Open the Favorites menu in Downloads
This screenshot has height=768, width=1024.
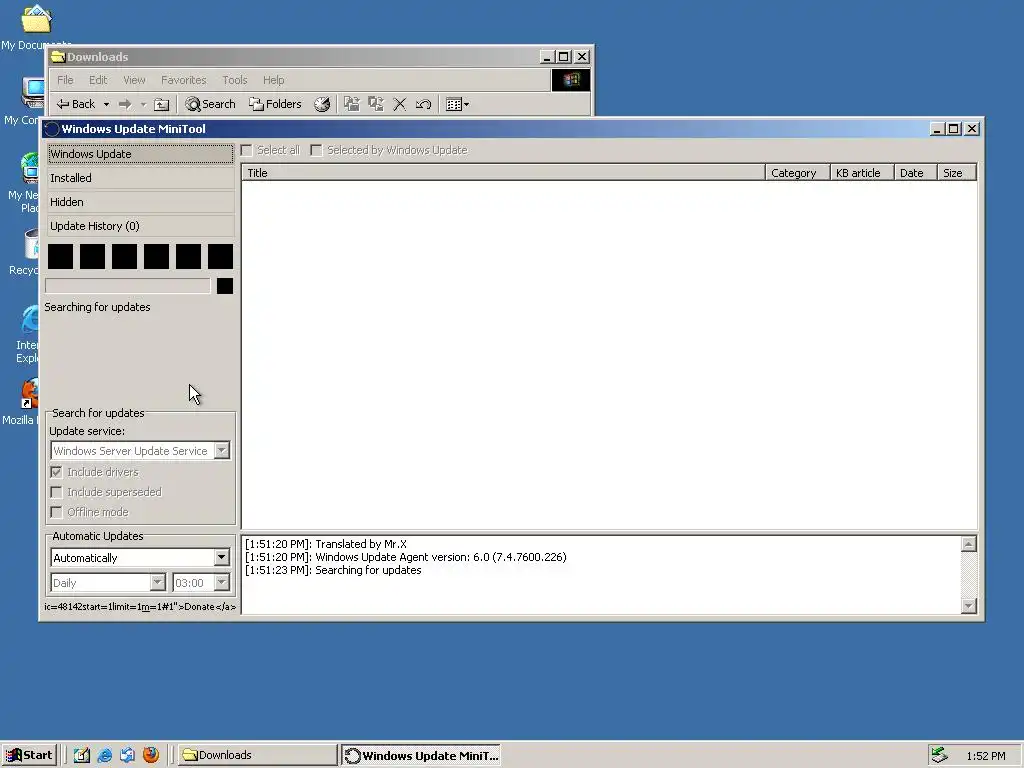click(x=184, y=80)
